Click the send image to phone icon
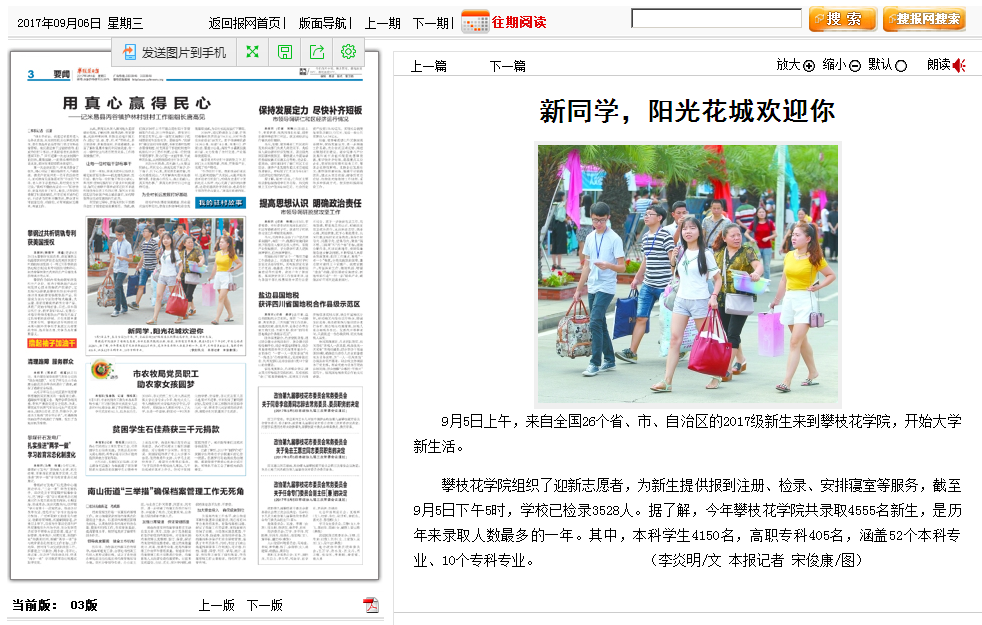 130,52
